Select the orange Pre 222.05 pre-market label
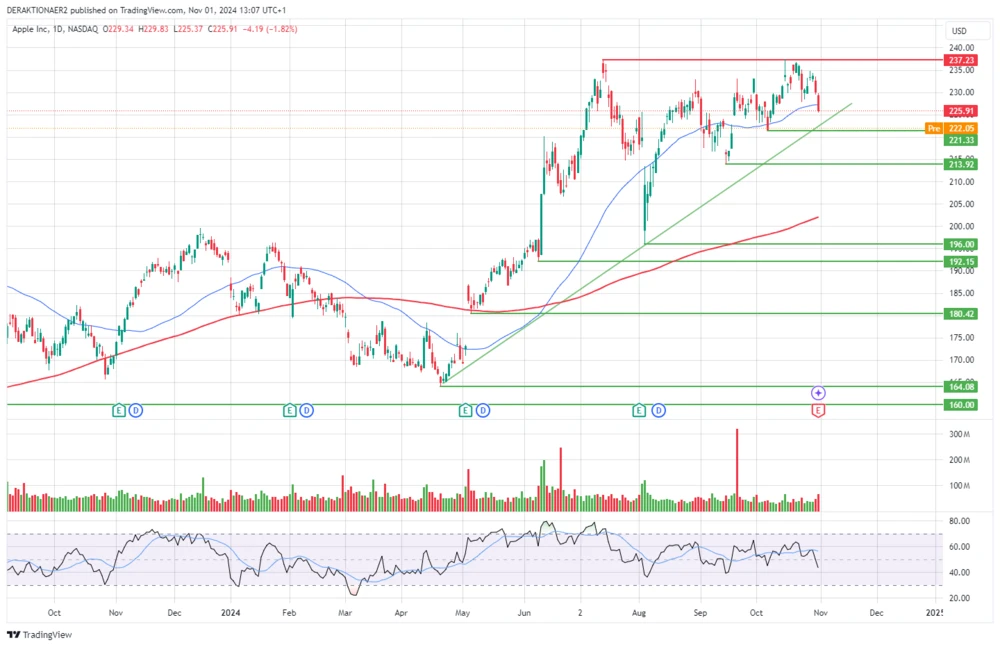This screenshot has width=1000, height=647. tap(950, 128)
